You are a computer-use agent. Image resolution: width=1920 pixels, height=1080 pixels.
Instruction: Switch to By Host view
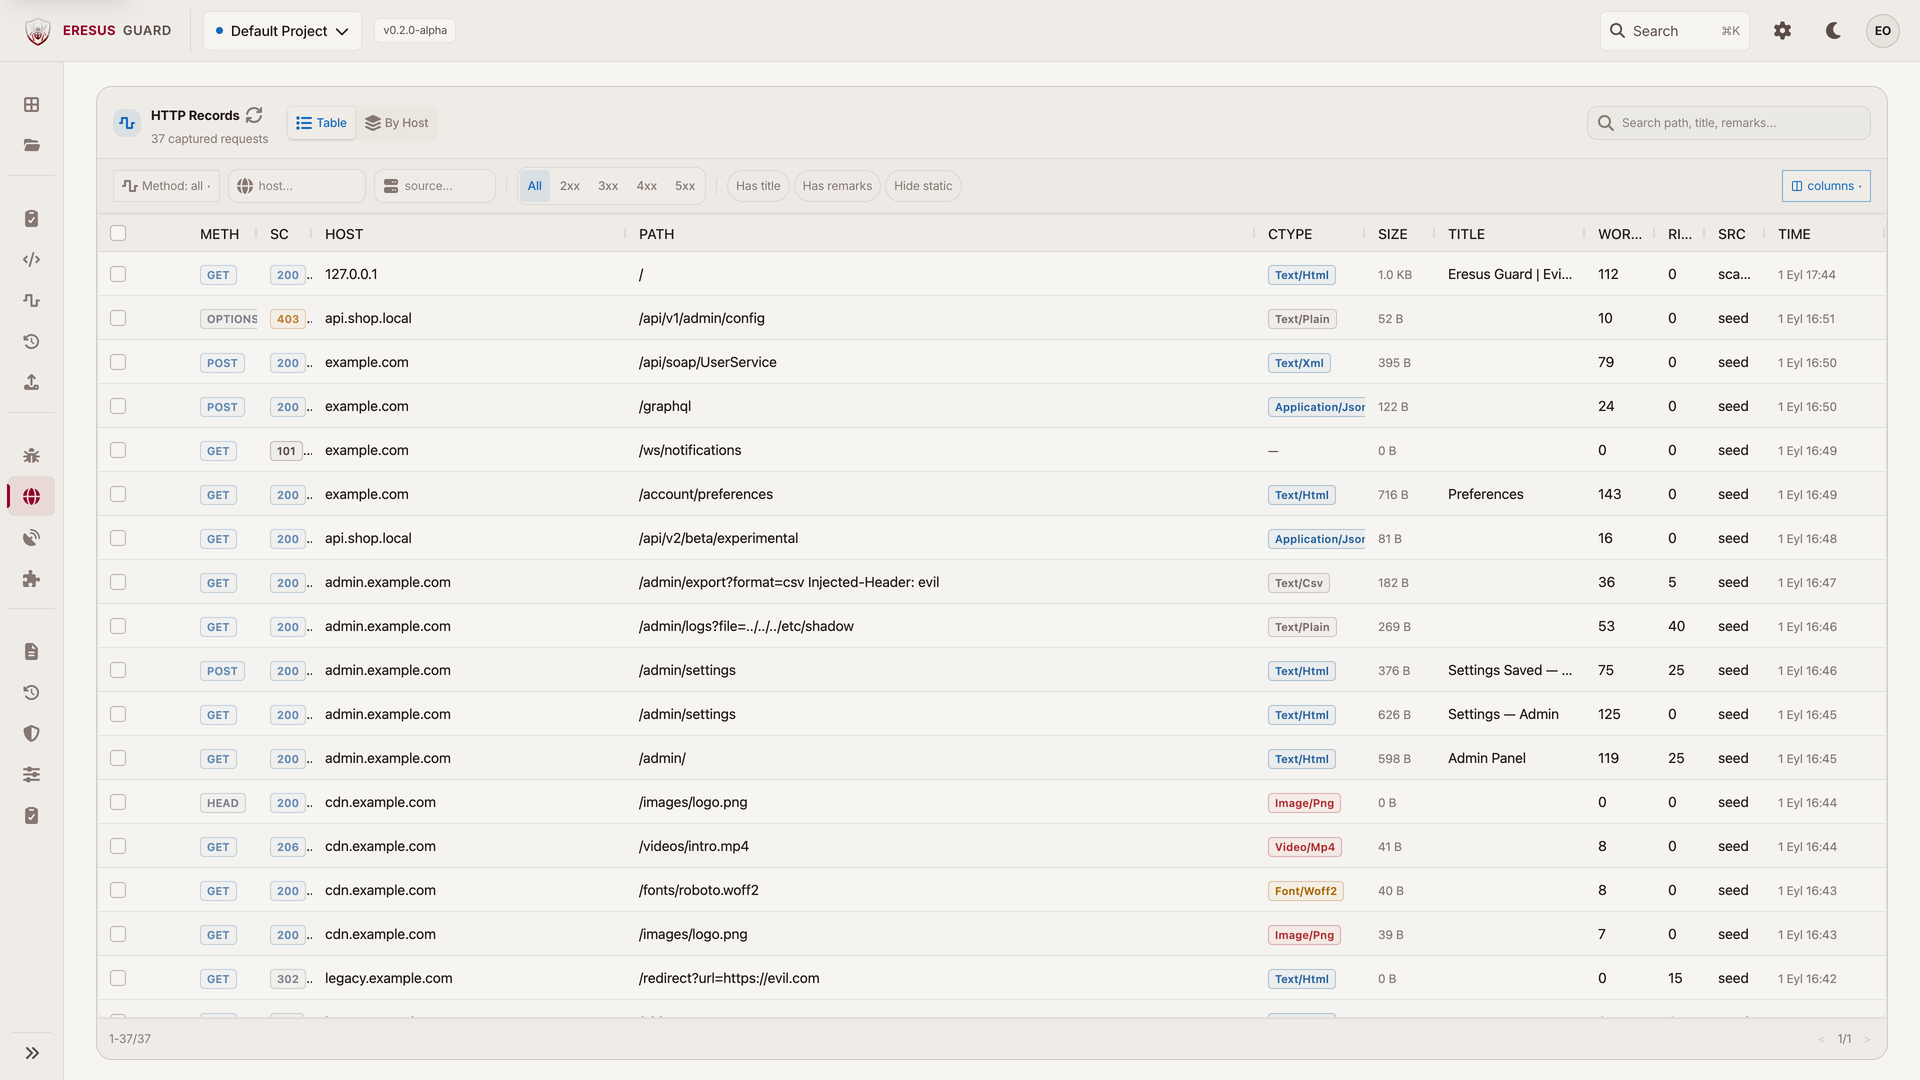click(397, 123)
